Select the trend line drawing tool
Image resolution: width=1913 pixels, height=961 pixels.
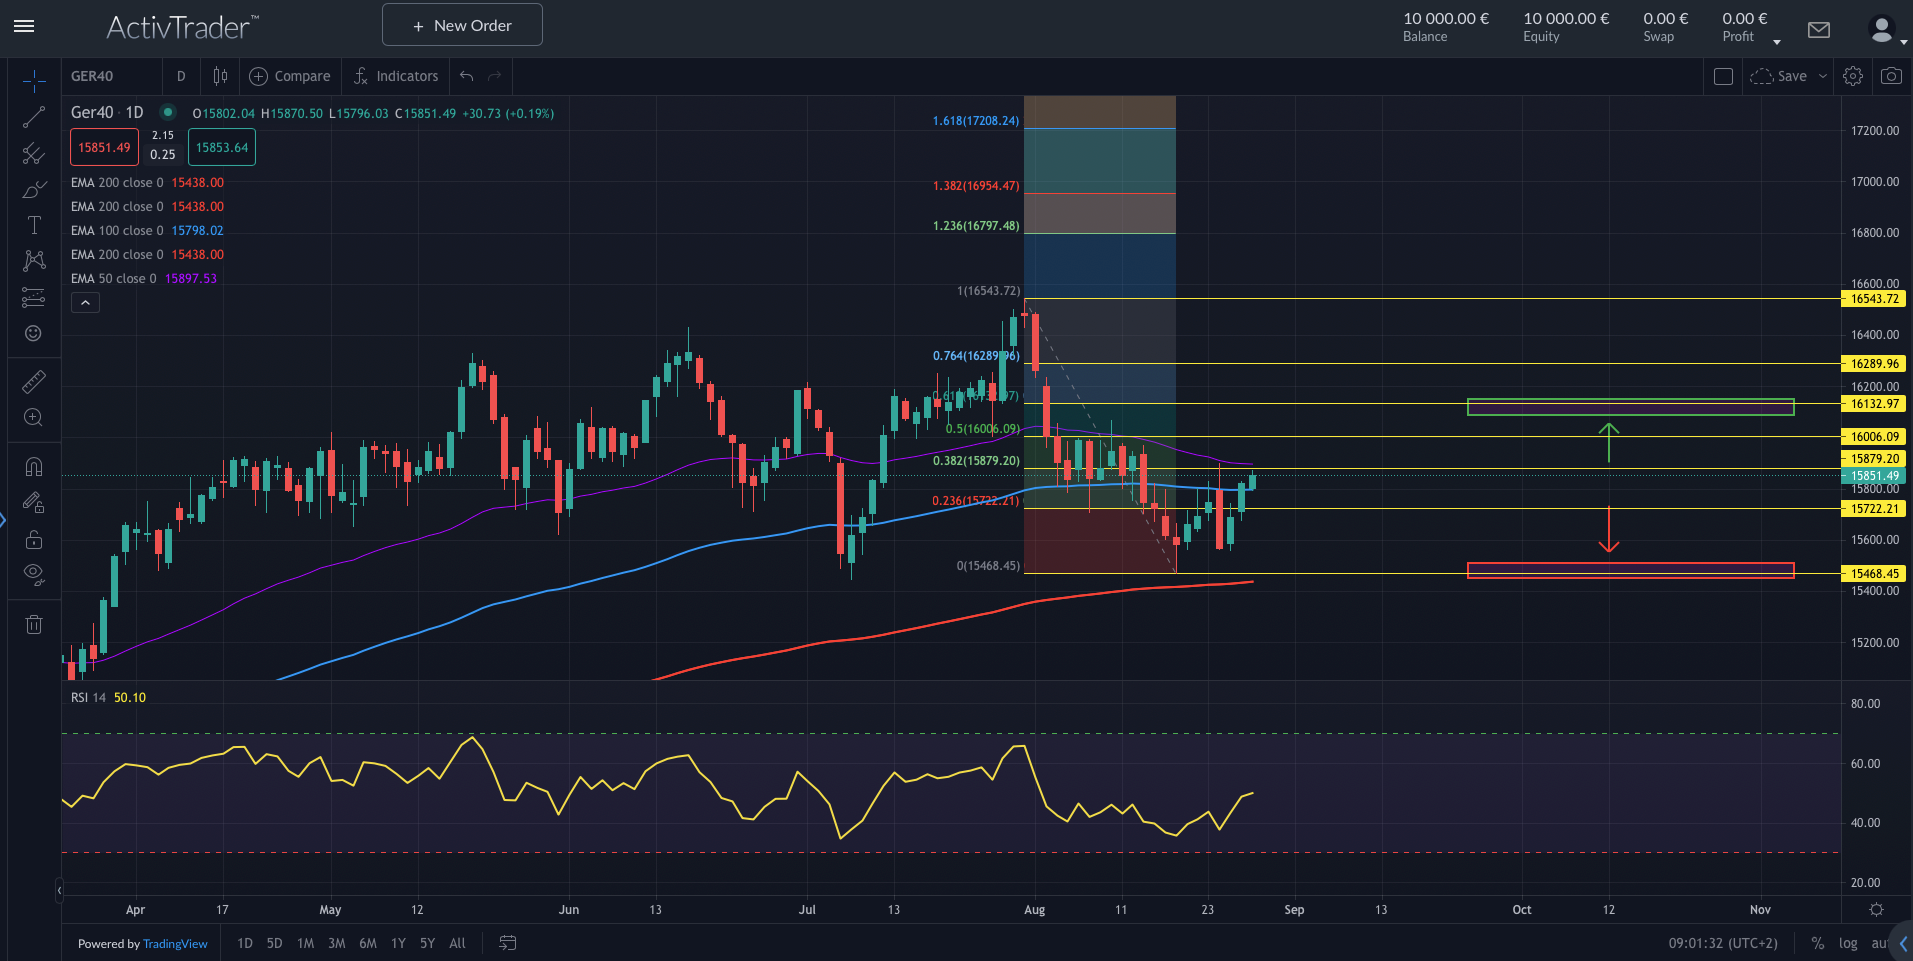pos(33,116)
